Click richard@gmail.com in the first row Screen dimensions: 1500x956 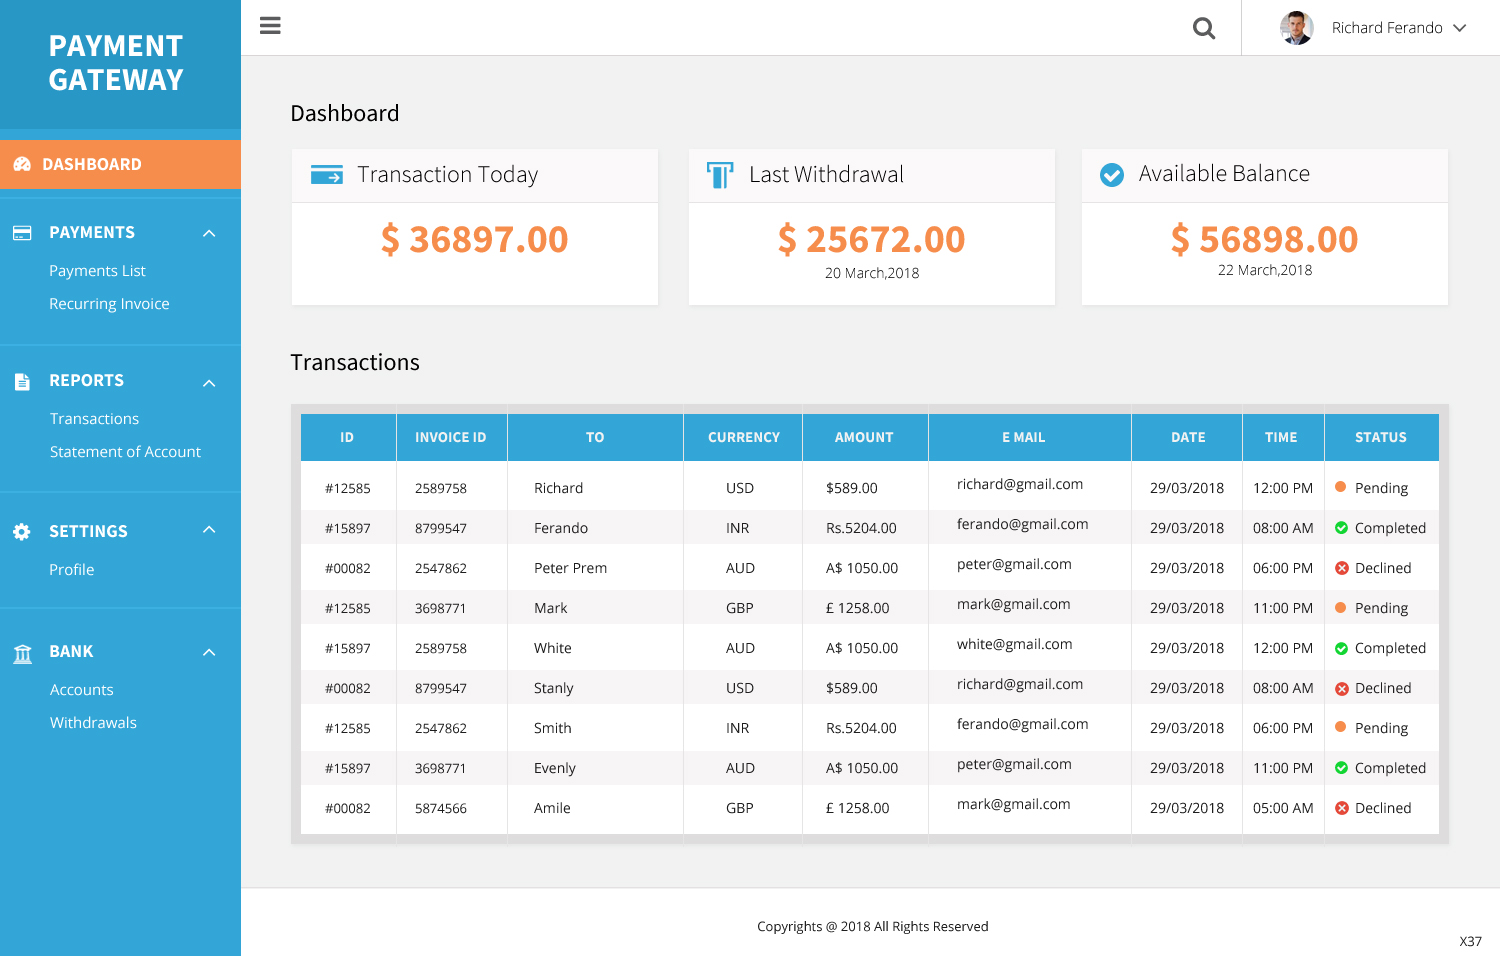(x=1019, y=484)
